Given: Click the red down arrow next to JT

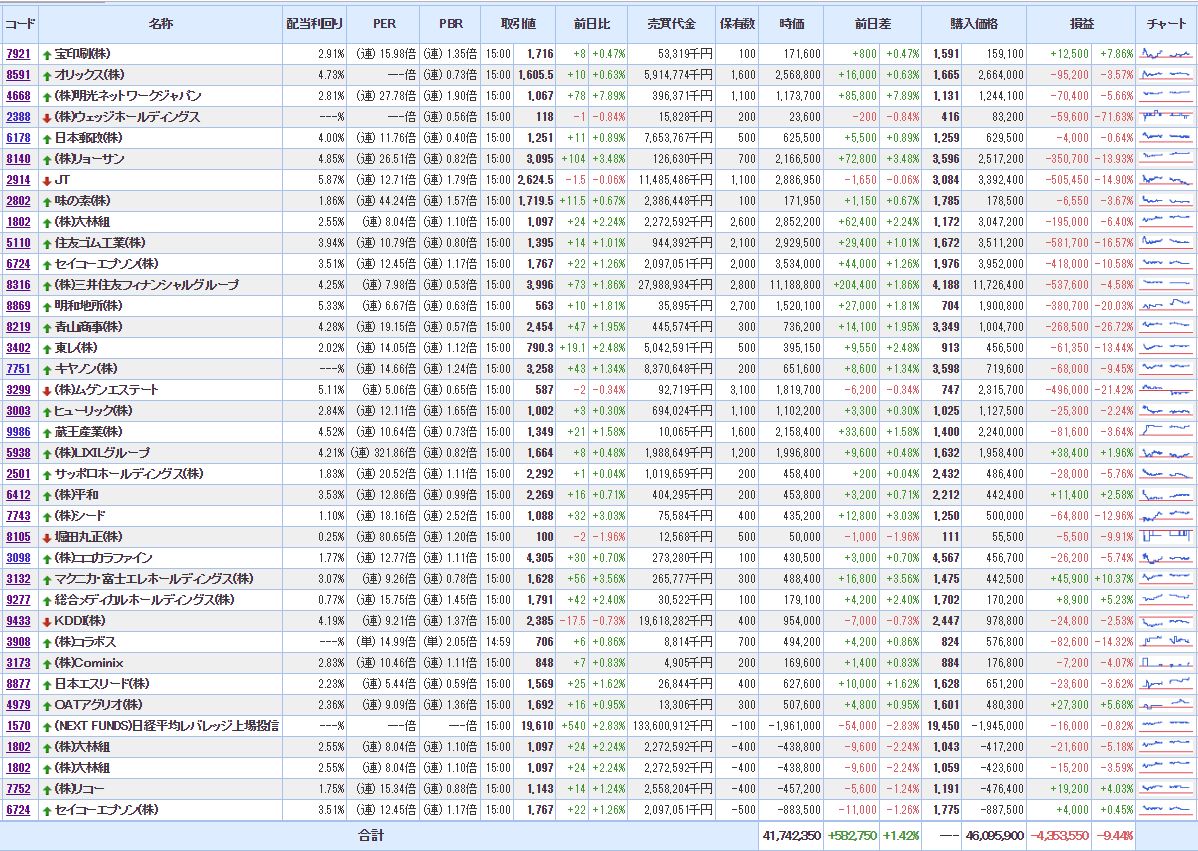Looking at the screenshot, I should 47,180.
